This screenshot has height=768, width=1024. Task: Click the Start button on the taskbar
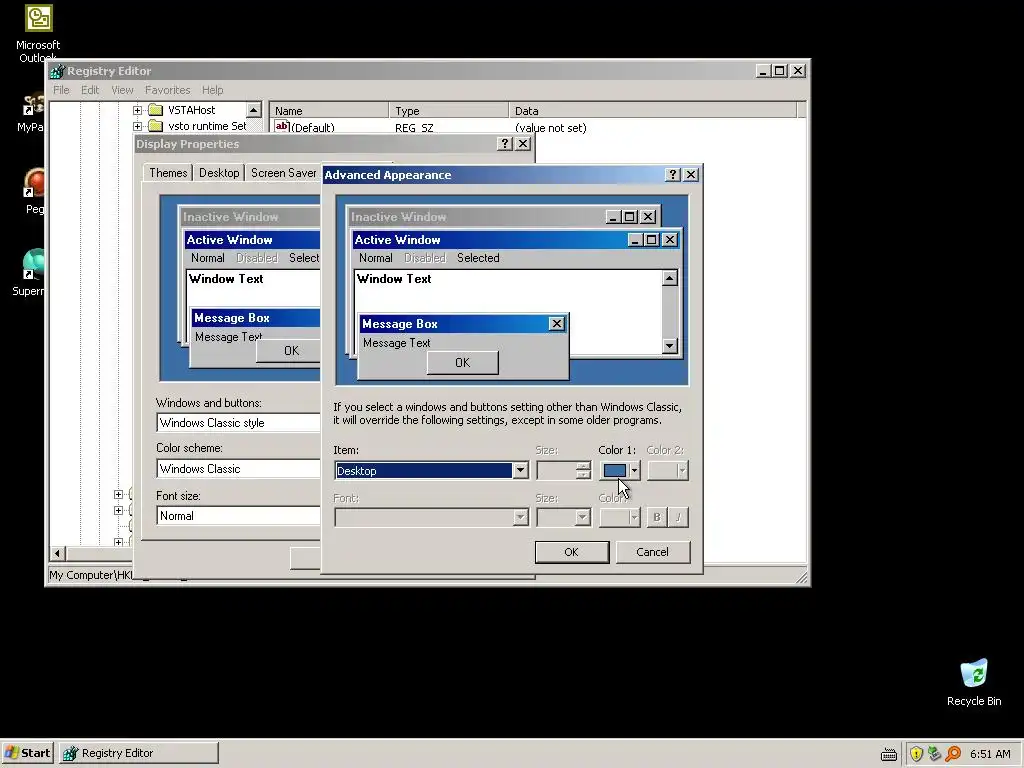[x=27, y=753]
